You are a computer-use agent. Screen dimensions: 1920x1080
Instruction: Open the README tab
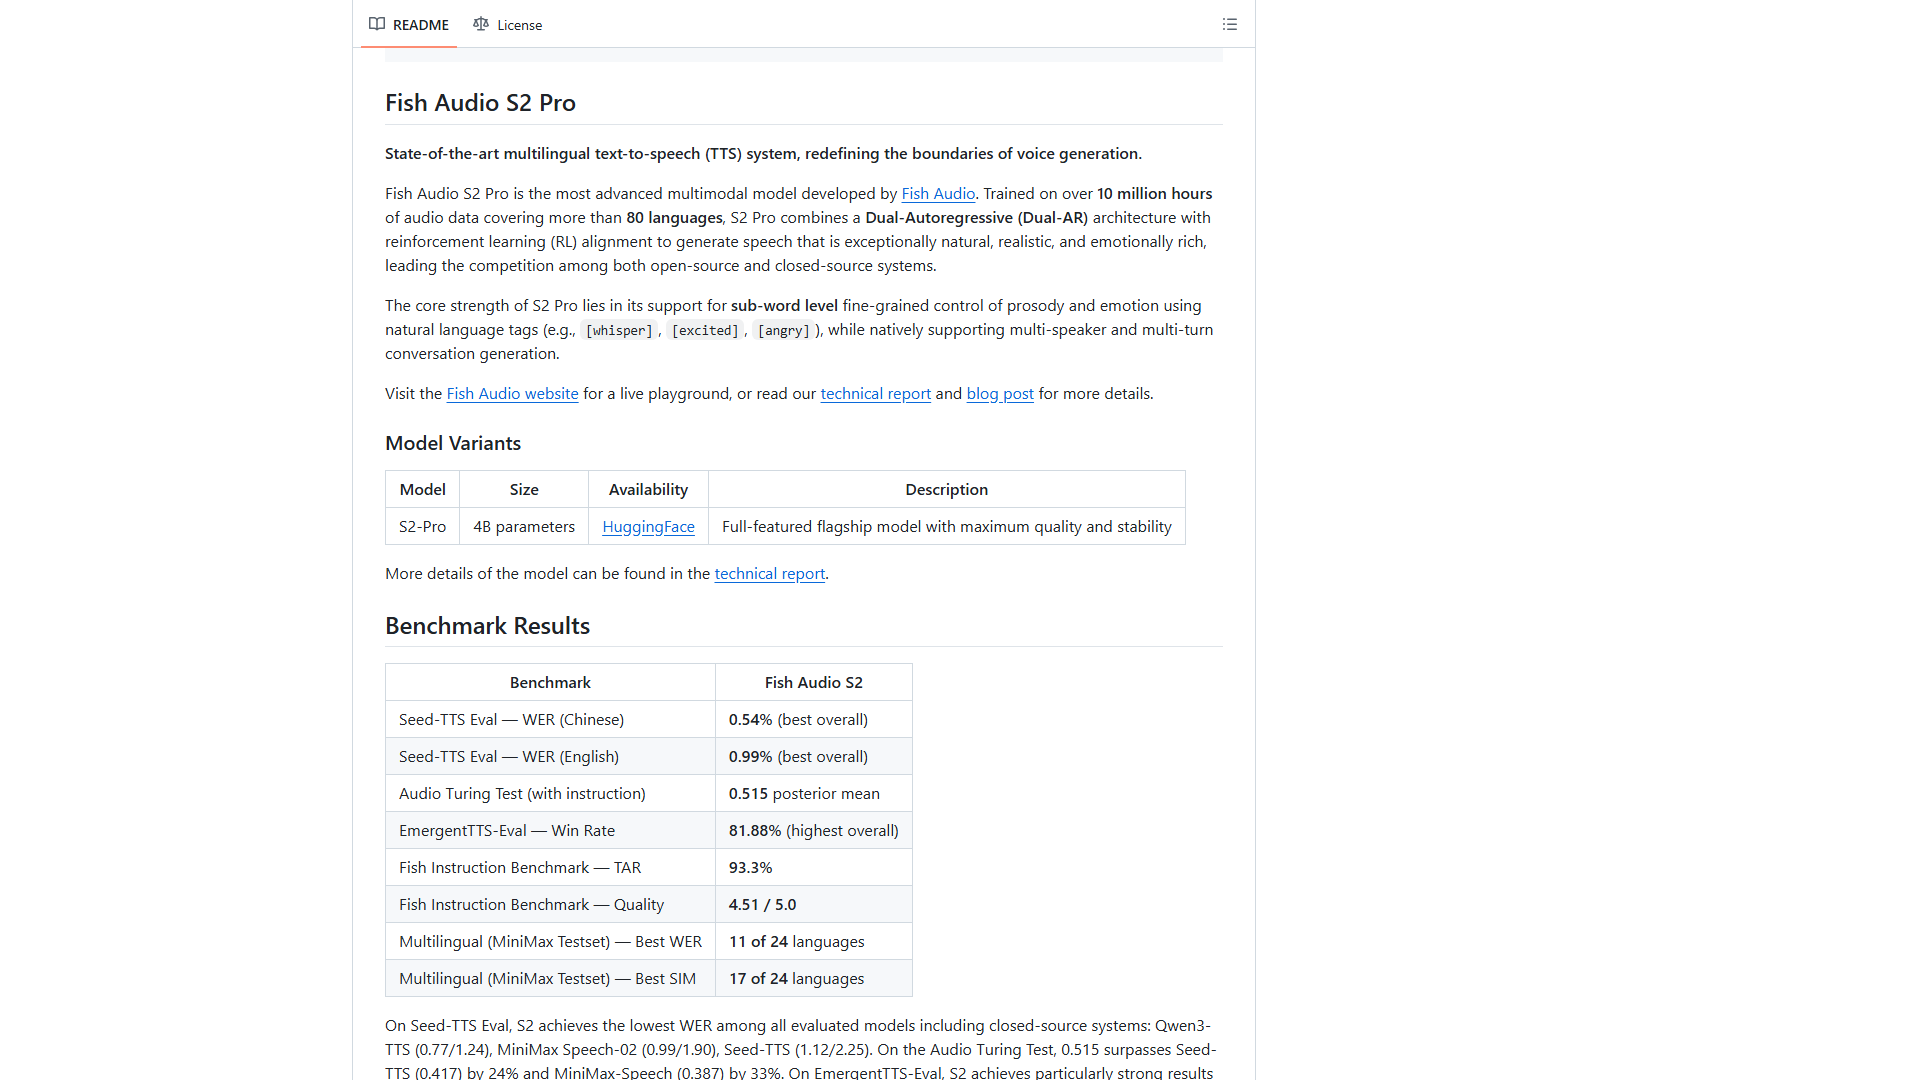pyautogui.click(x=409, y=24)
